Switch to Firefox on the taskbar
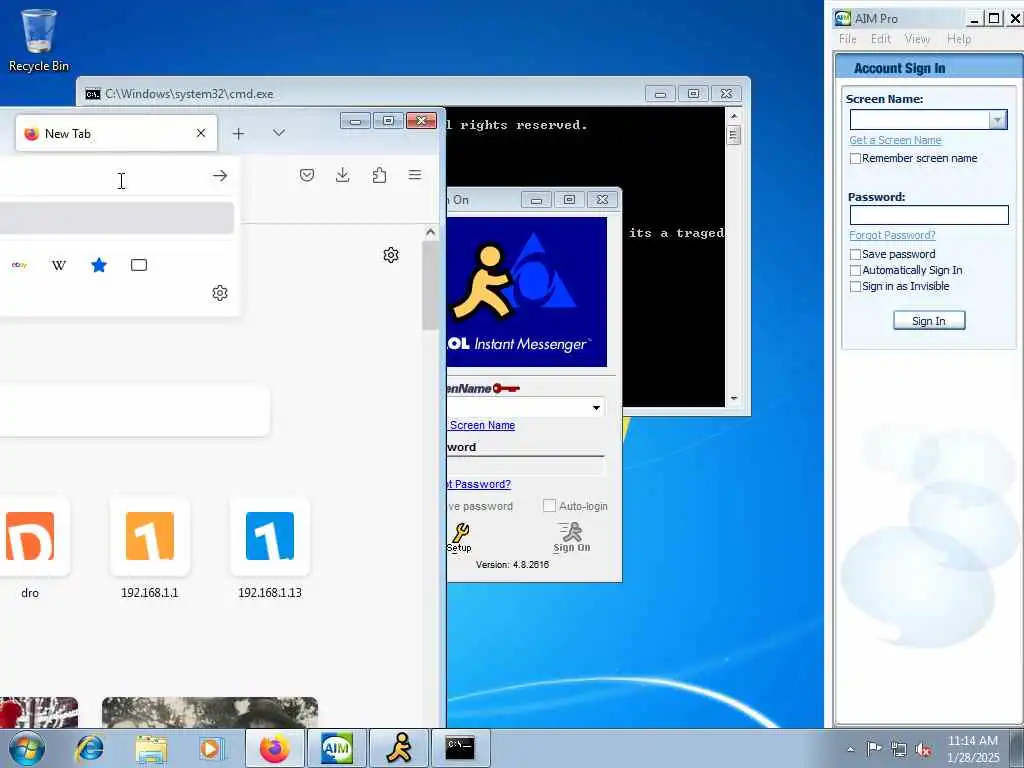Viewport: 1024px width, 768px height. pos(275,748)
